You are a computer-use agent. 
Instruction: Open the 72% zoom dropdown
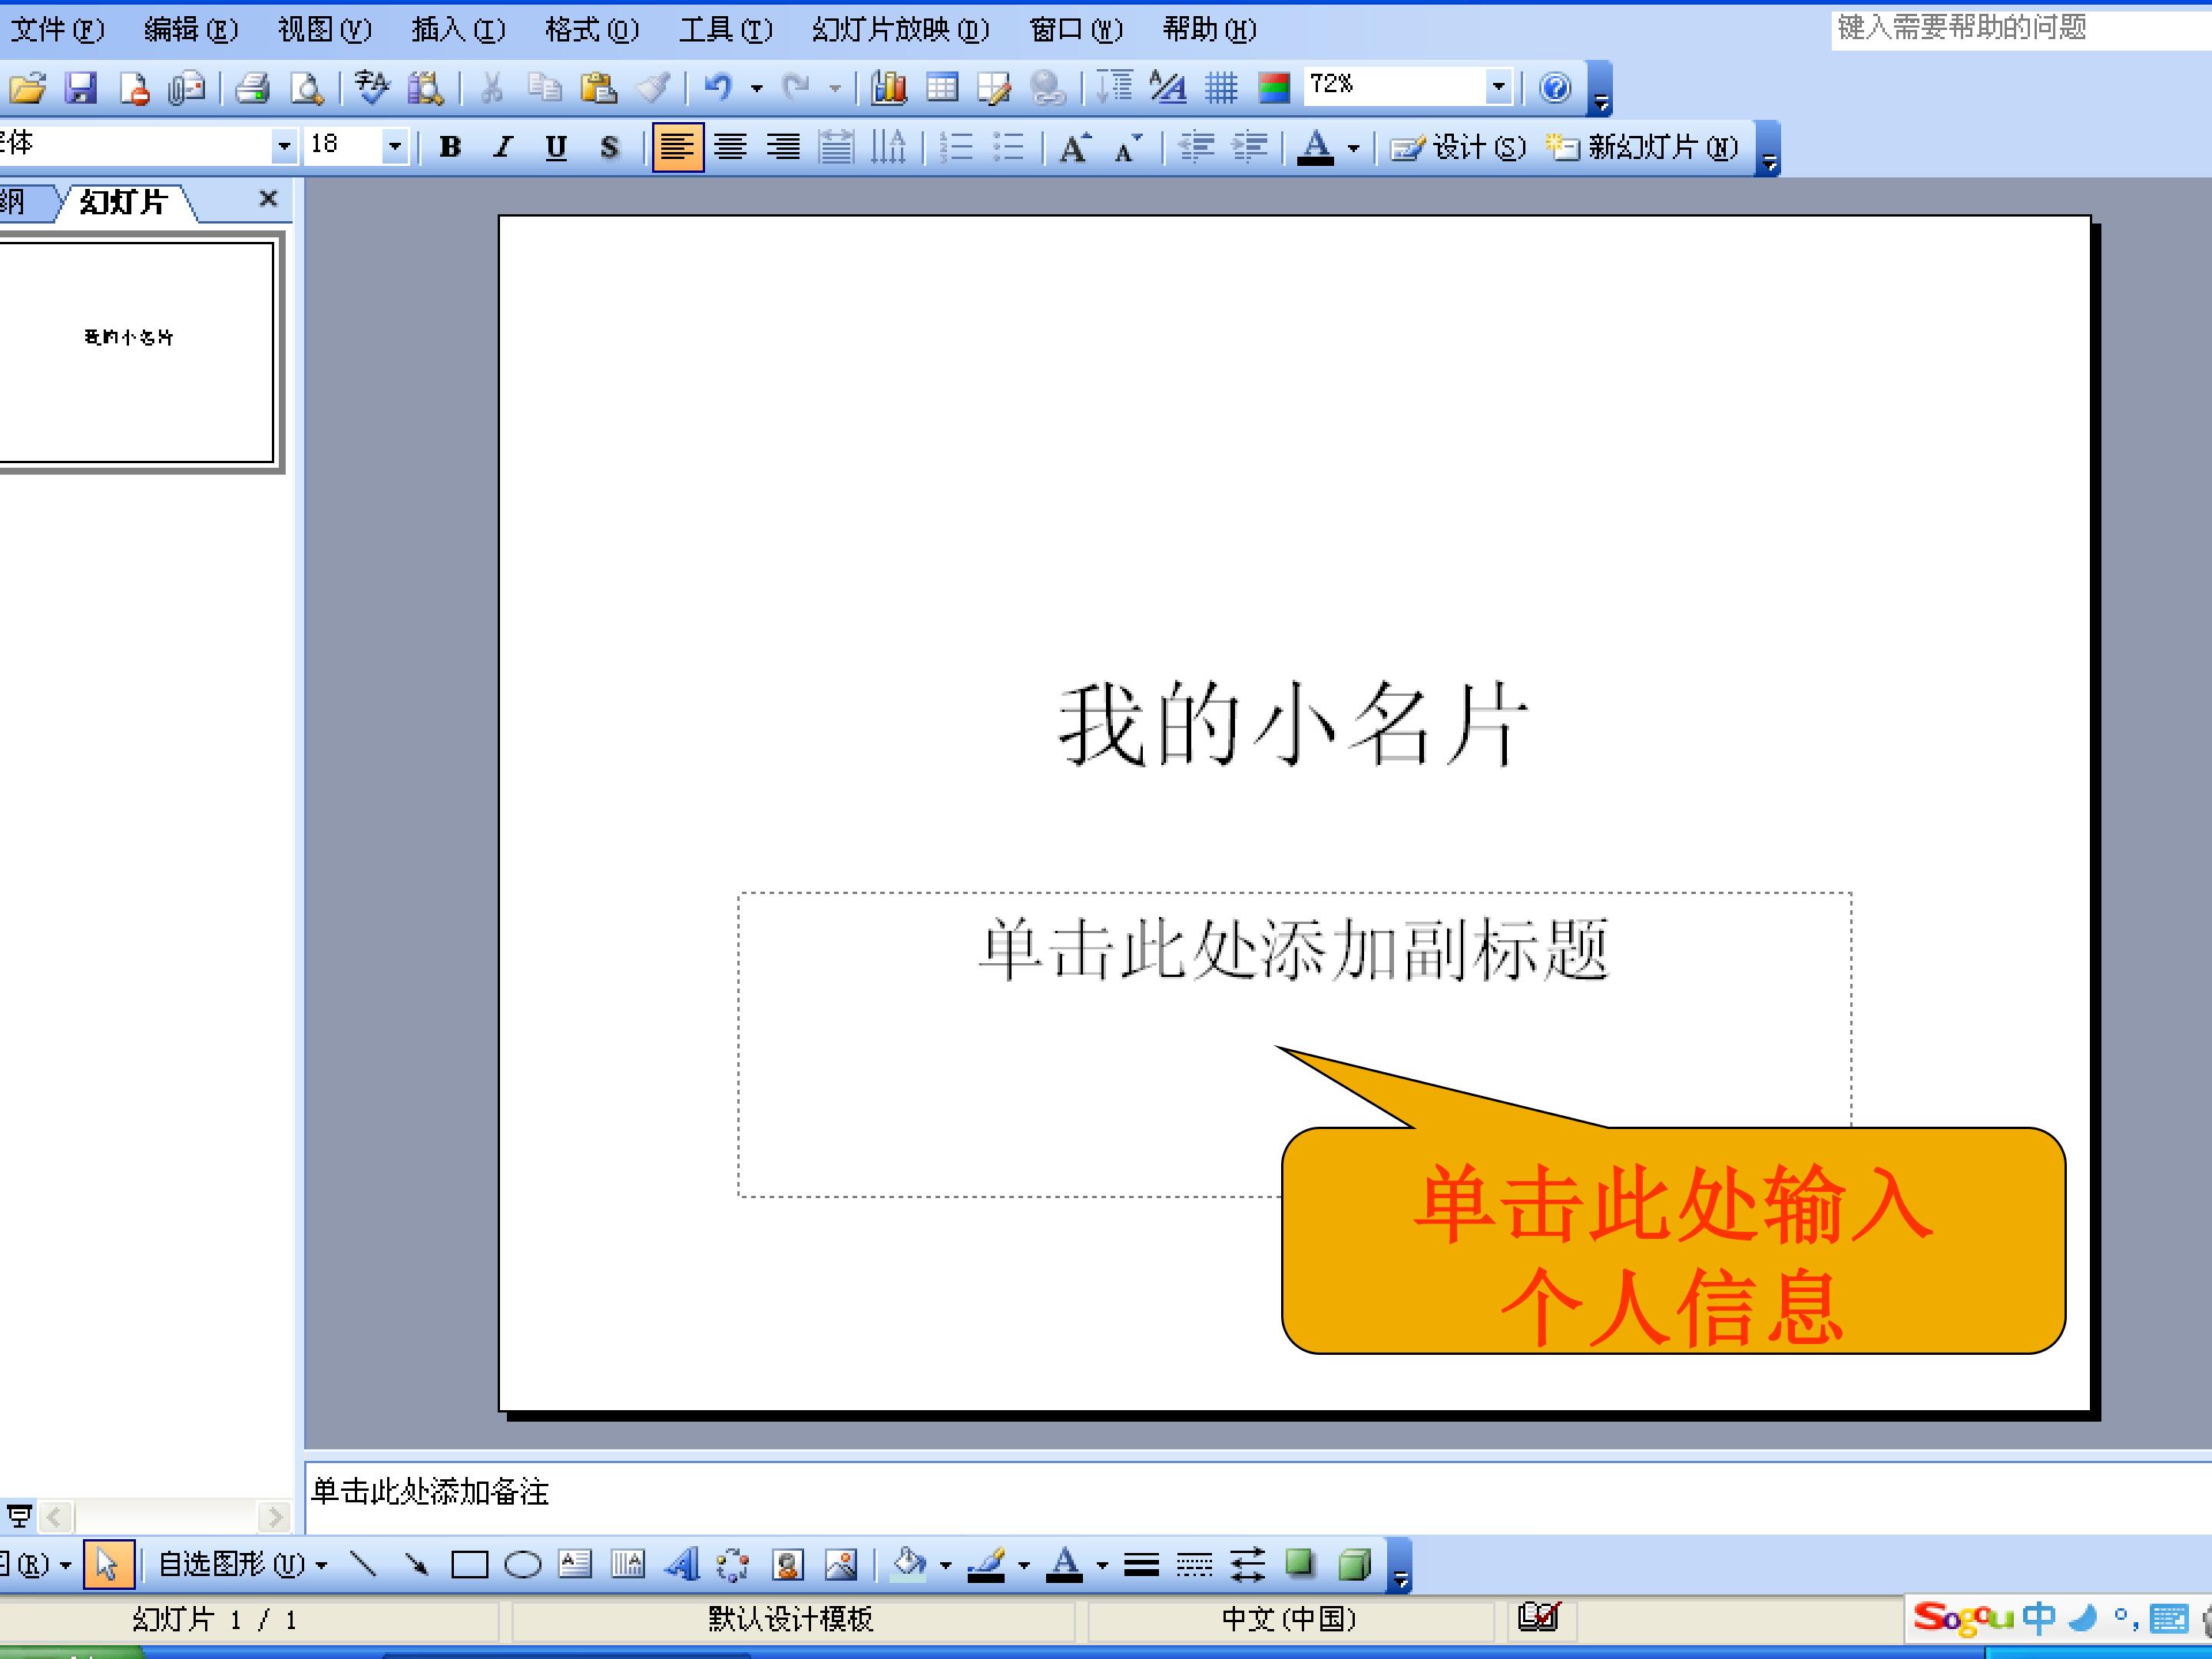[1497, 87]
